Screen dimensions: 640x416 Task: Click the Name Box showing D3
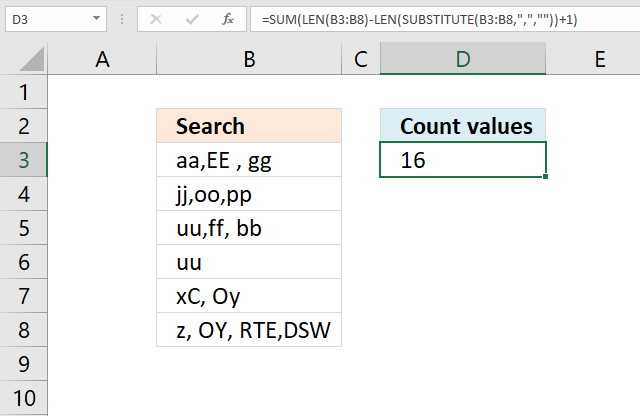point(45,19)
